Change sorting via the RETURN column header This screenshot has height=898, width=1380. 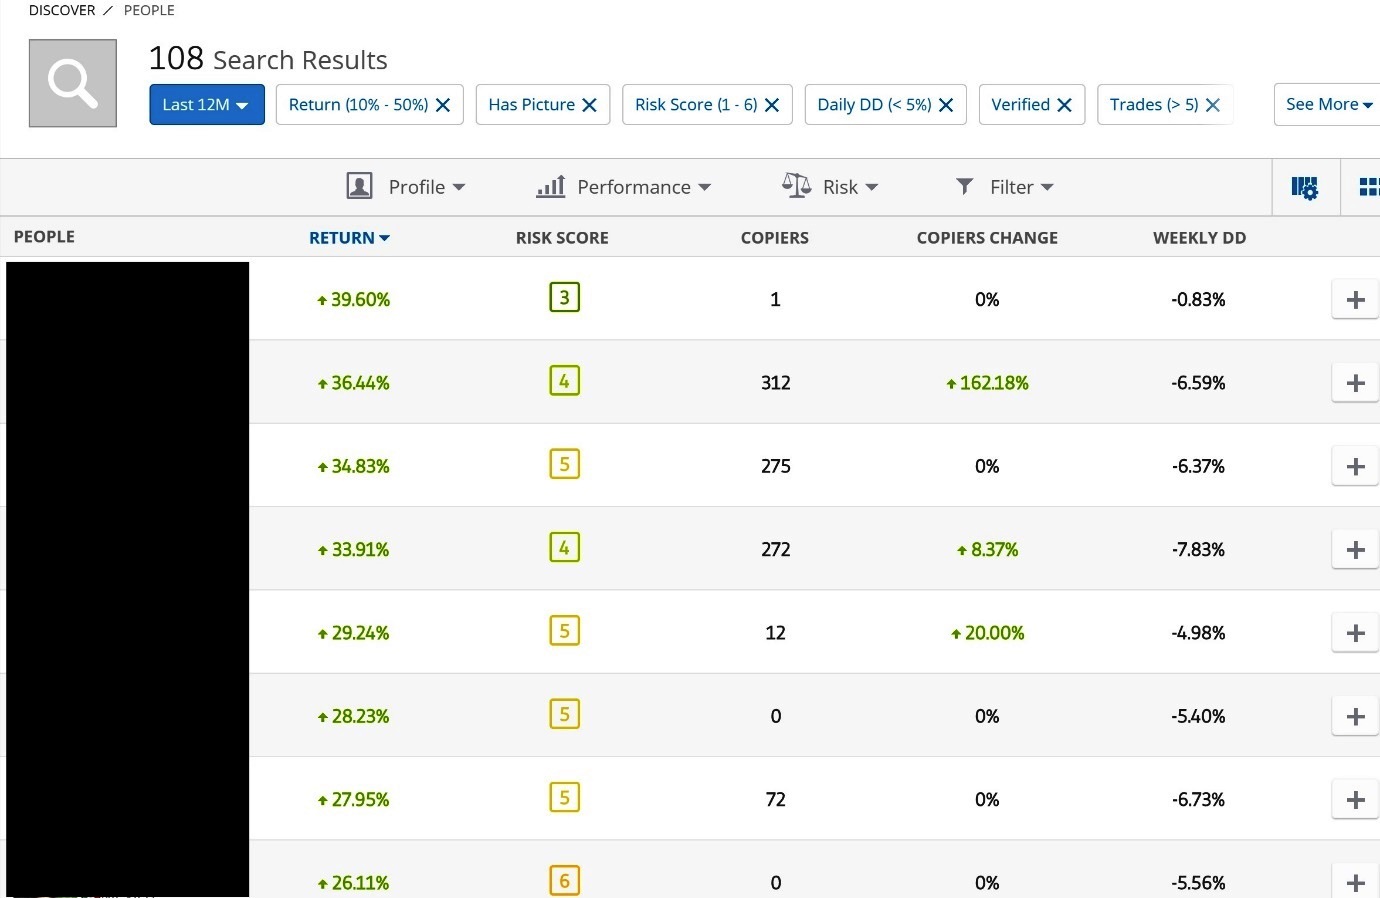click(348, 237)
